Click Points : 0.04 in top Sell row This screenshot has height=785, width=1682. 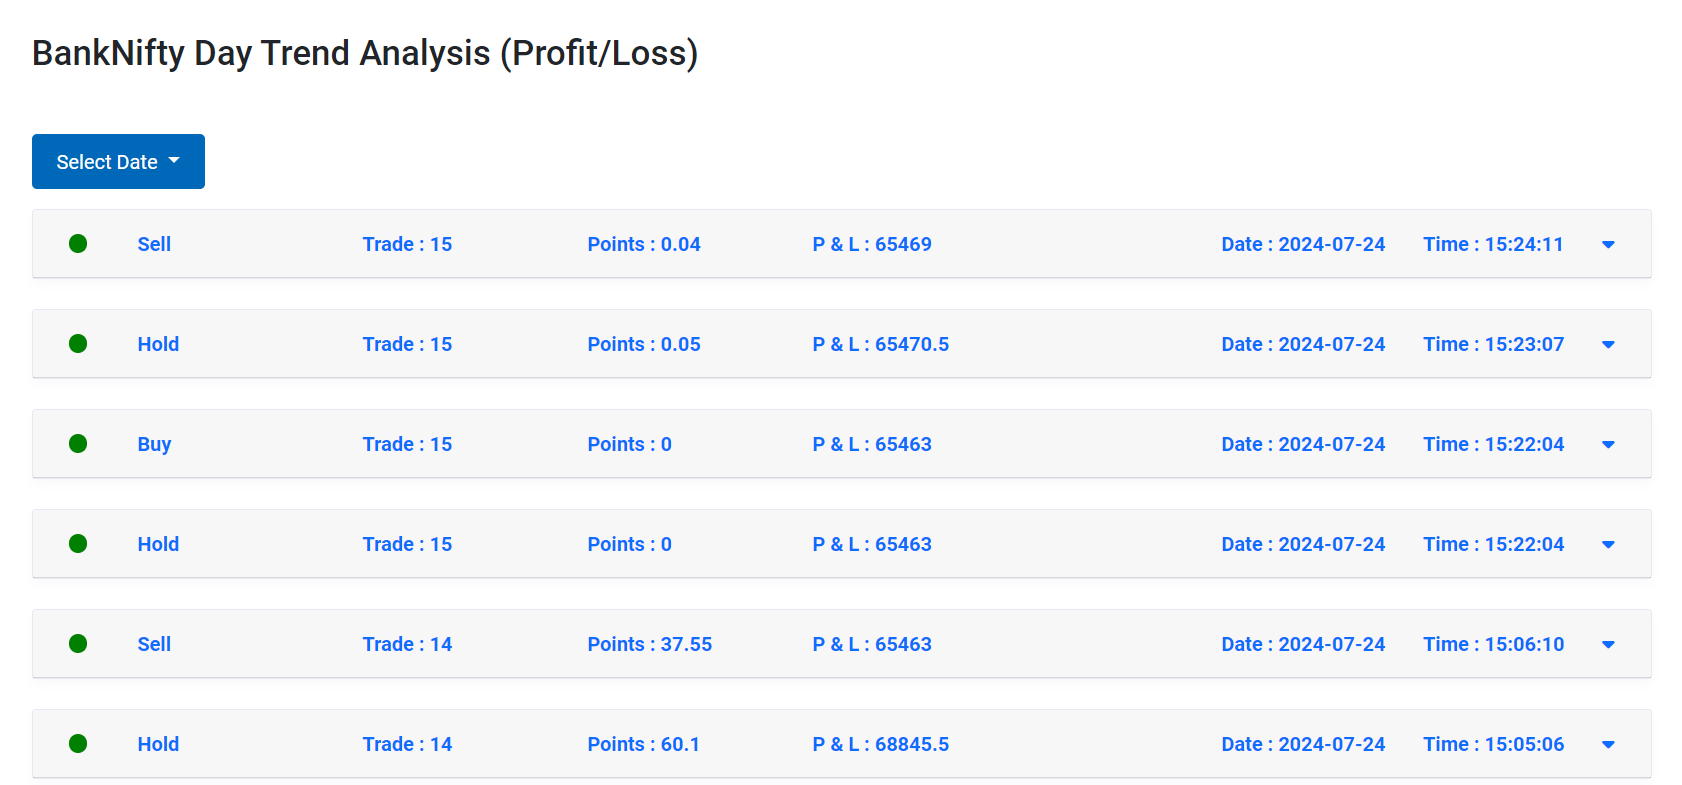[x=644, y=244]
